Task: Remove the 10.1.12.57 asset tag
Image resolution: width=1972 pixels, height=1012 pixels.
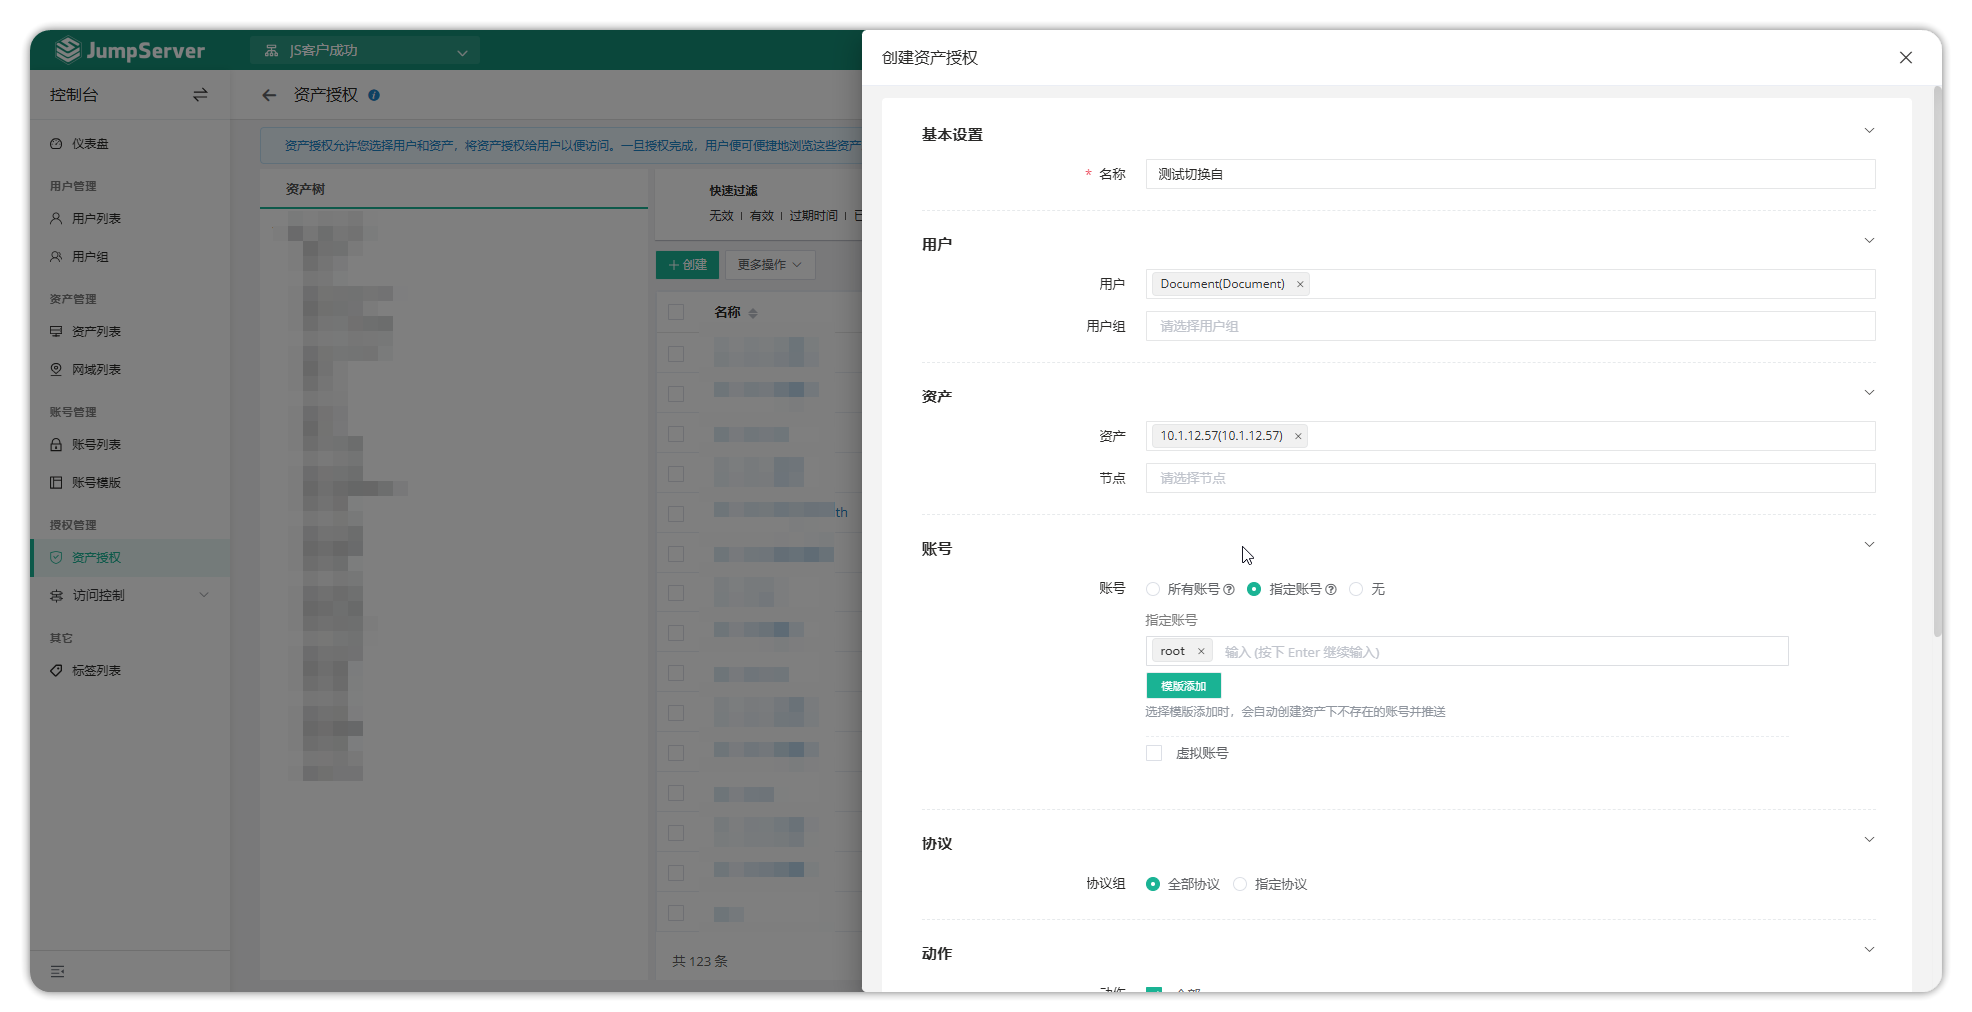Action: tap(1298, 437)
